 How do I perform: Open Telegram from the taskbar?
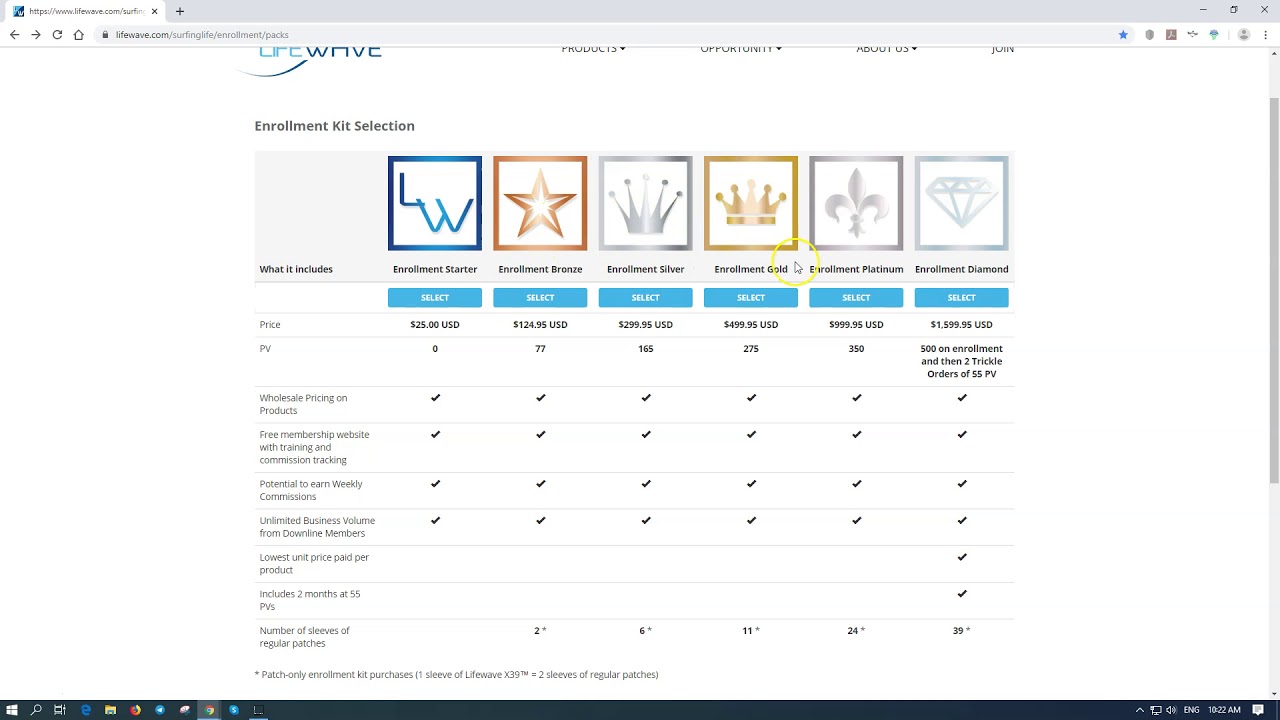[160, 710]
